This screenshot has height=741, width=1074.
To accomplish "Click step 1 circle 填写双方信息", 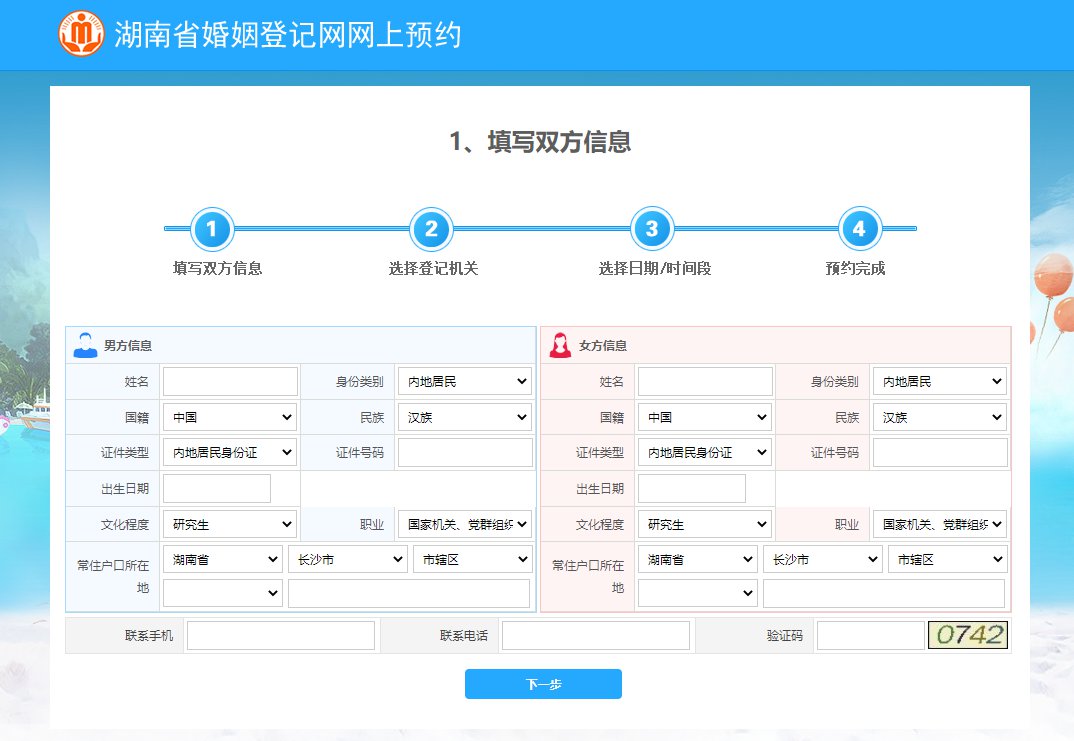I will coord(212,229).
